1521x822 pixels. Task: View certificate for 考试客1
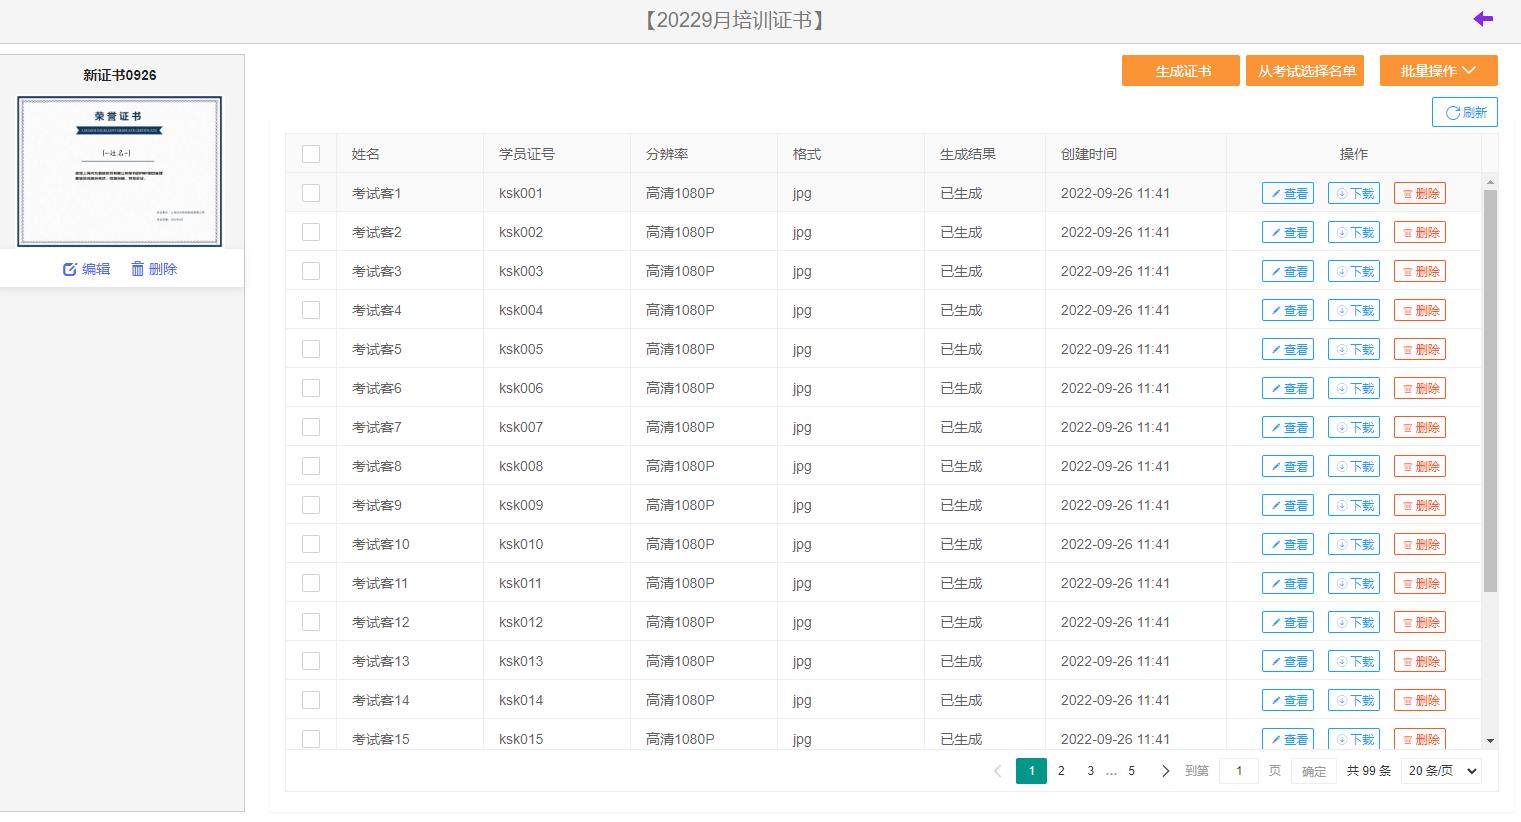click(1287, 194)
